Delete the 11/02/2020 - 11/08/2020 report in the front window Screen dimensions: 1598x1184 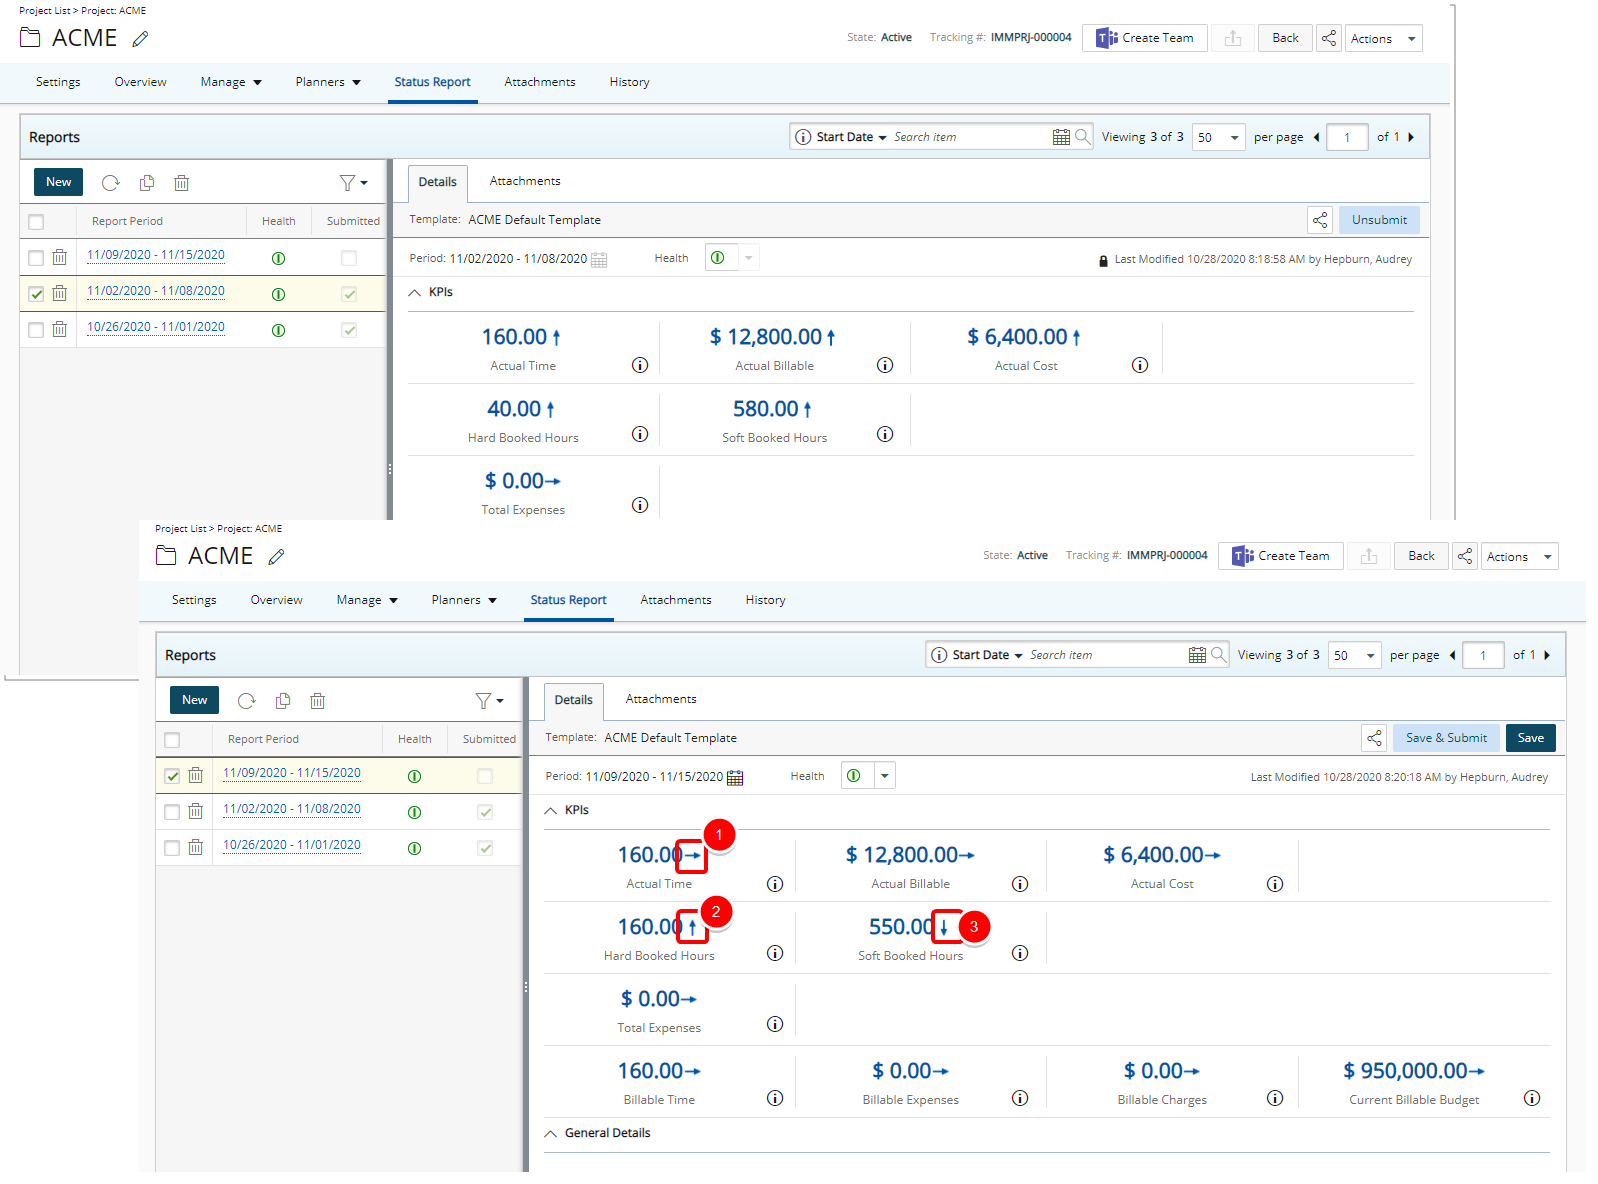point(196,811)
